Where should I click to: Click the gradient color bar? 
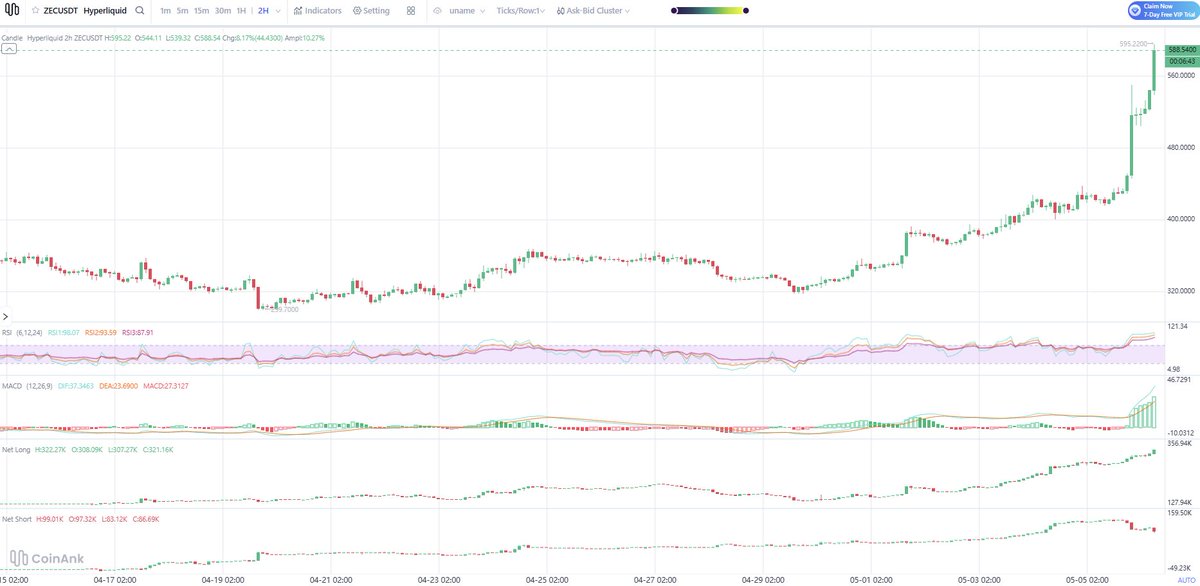point(709,11)
